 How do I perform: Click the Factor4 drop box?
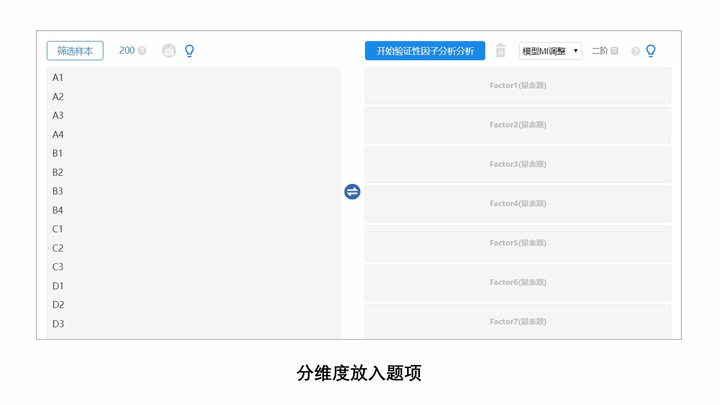(x=518, y=204)
